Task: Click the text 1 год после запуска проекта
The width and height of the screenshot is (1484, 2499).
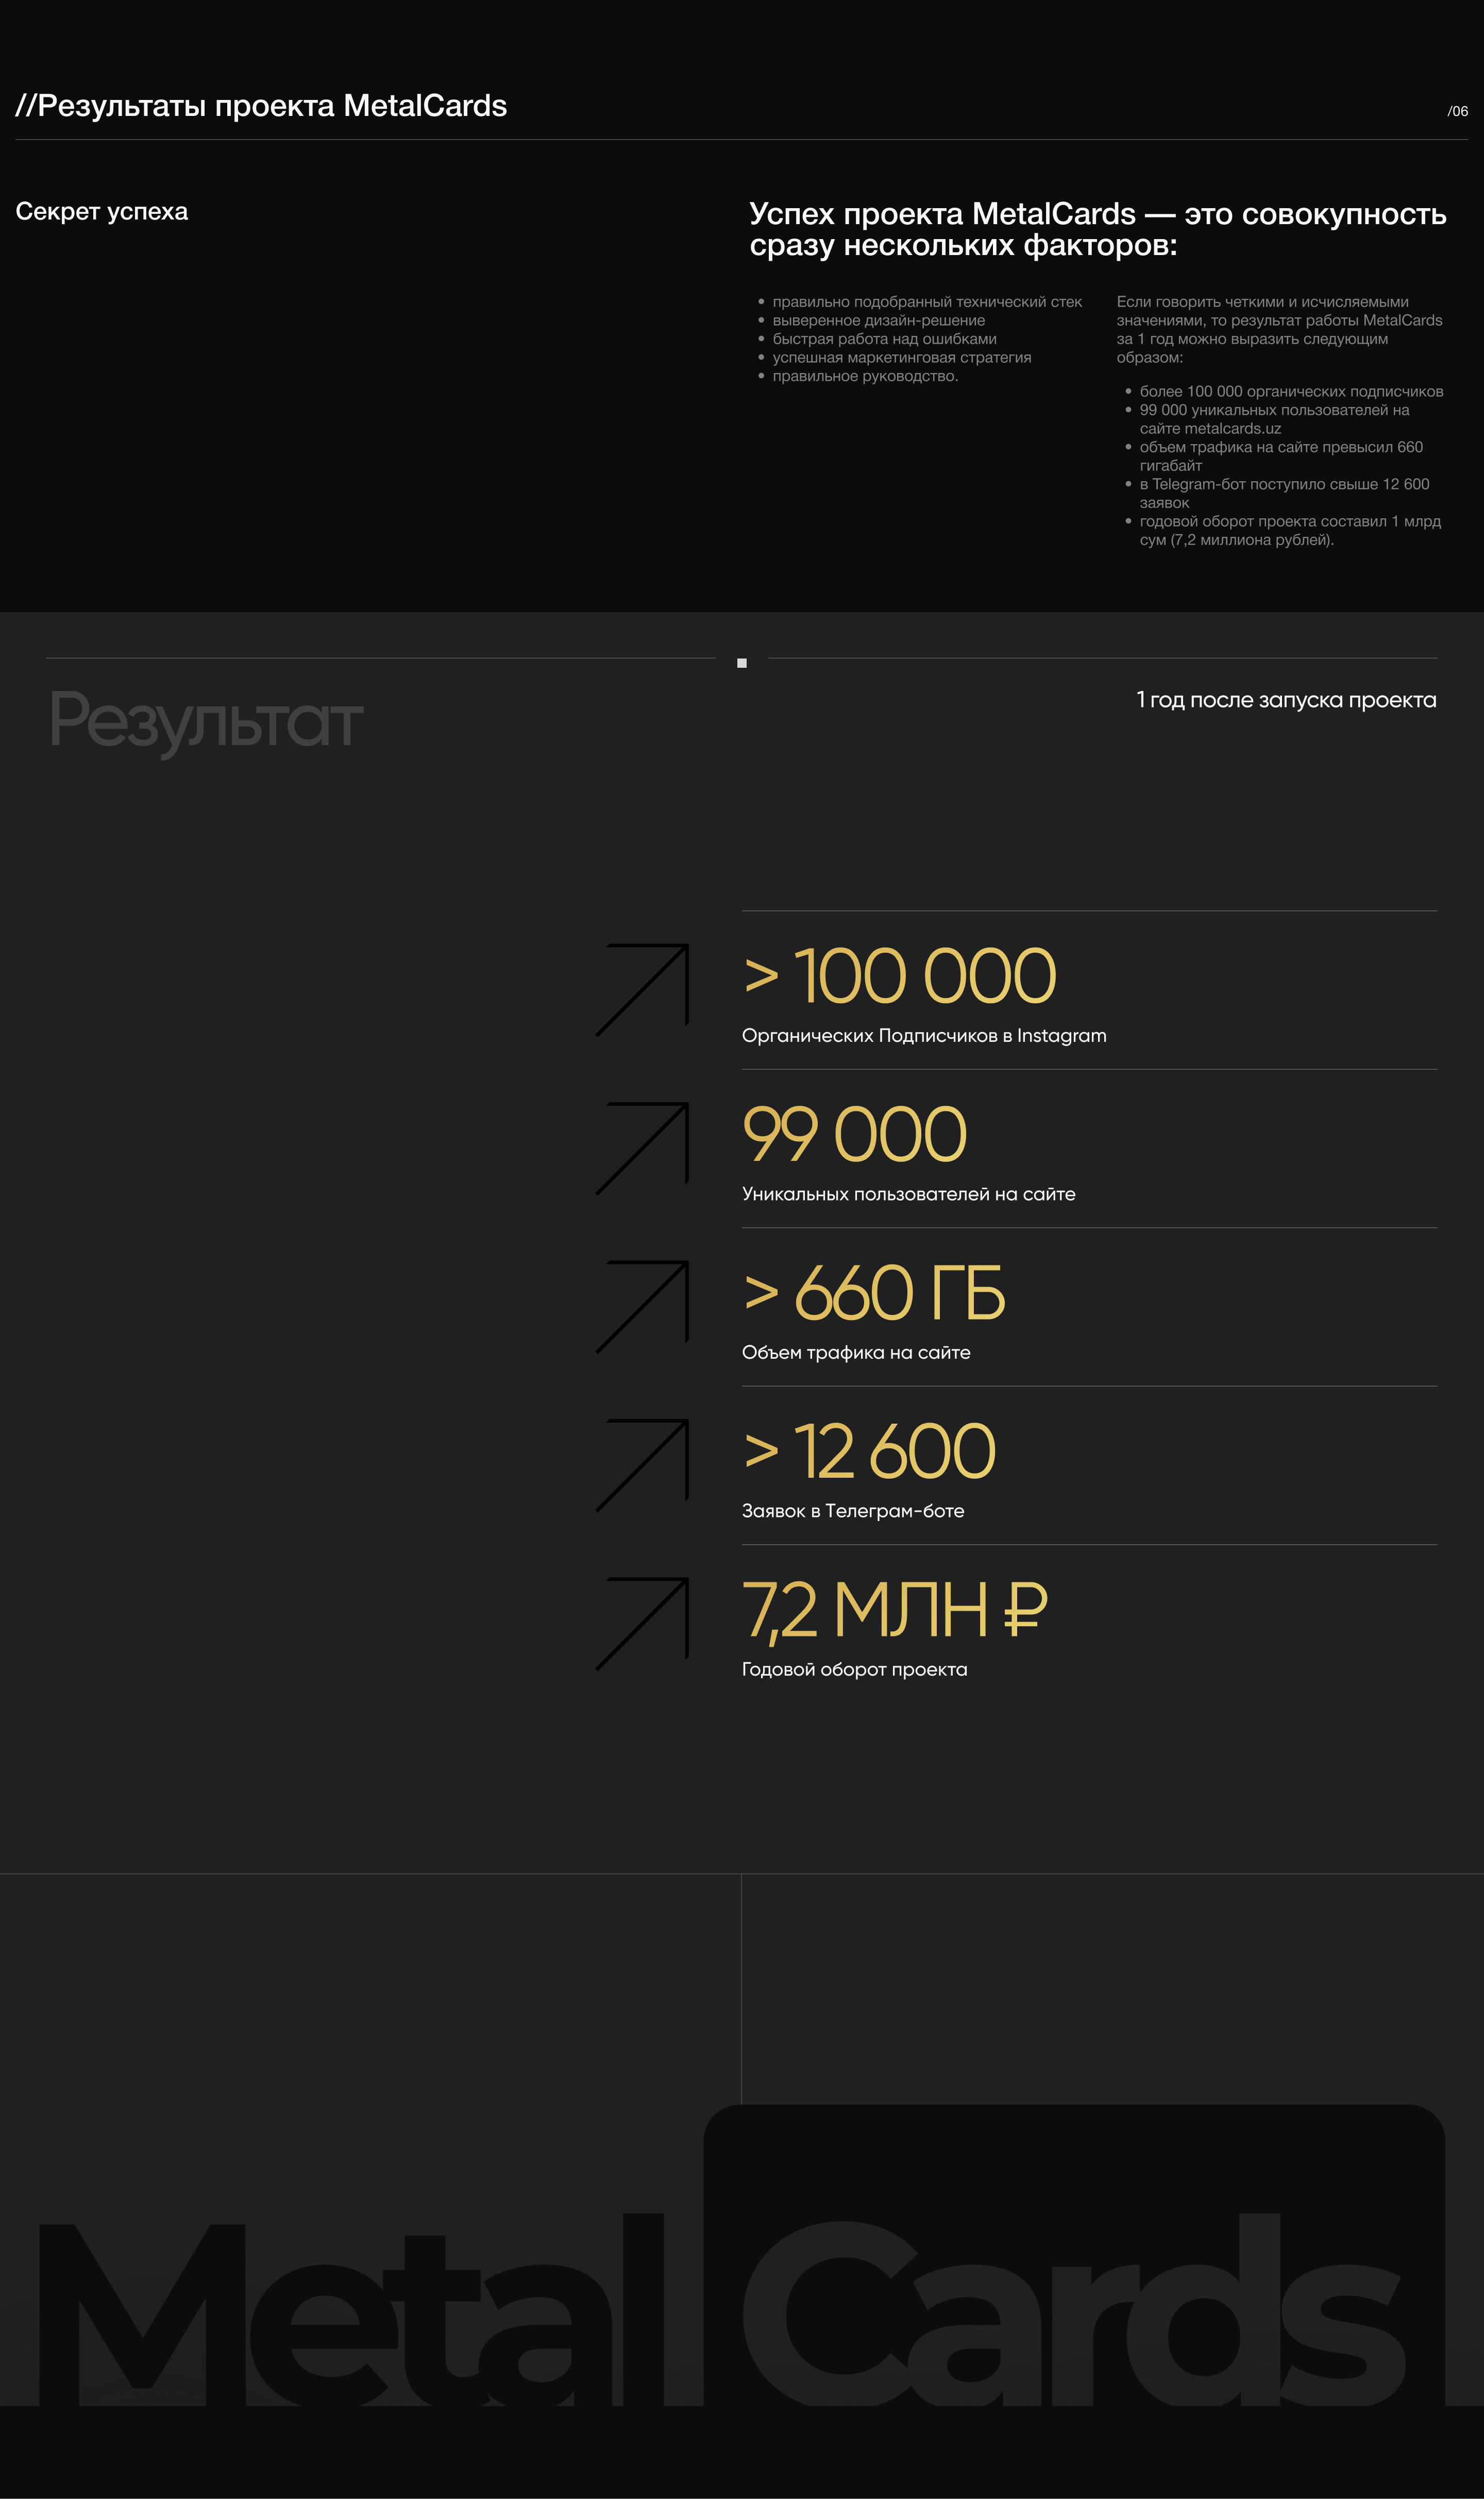Action: 1286,700
